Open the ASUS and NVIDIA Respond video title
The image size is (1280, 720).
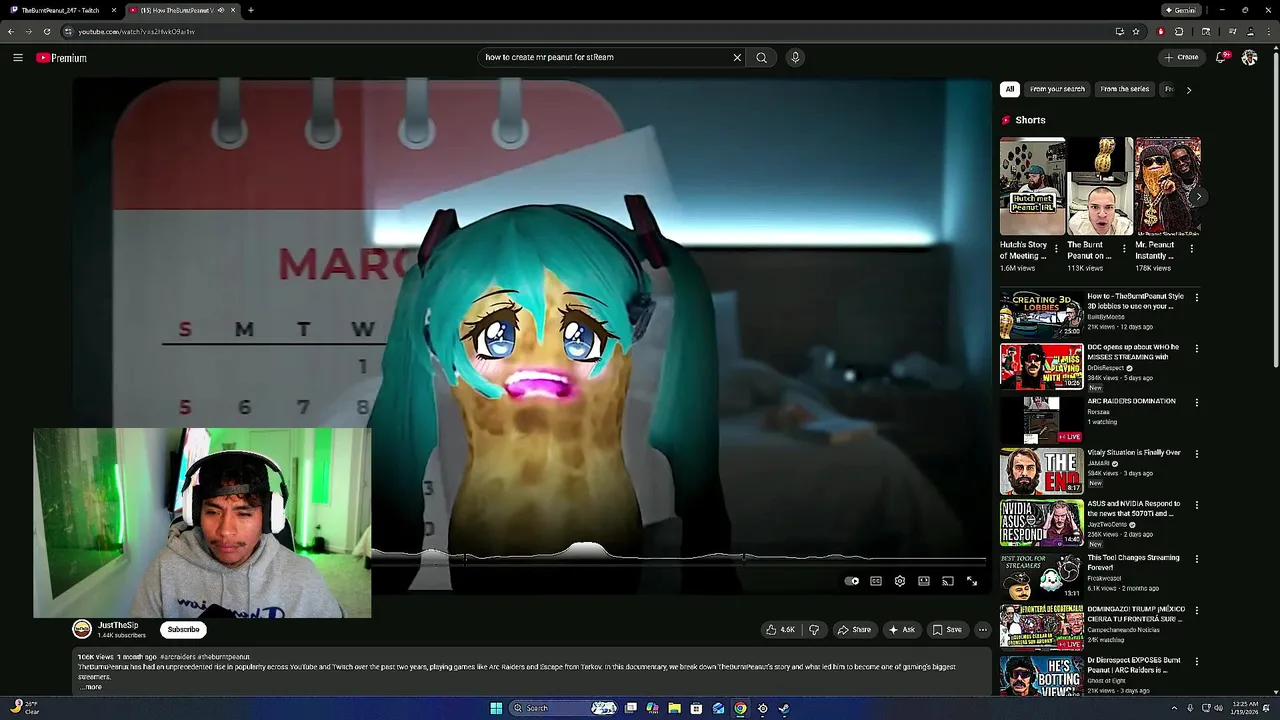(x=1134, y=508)
